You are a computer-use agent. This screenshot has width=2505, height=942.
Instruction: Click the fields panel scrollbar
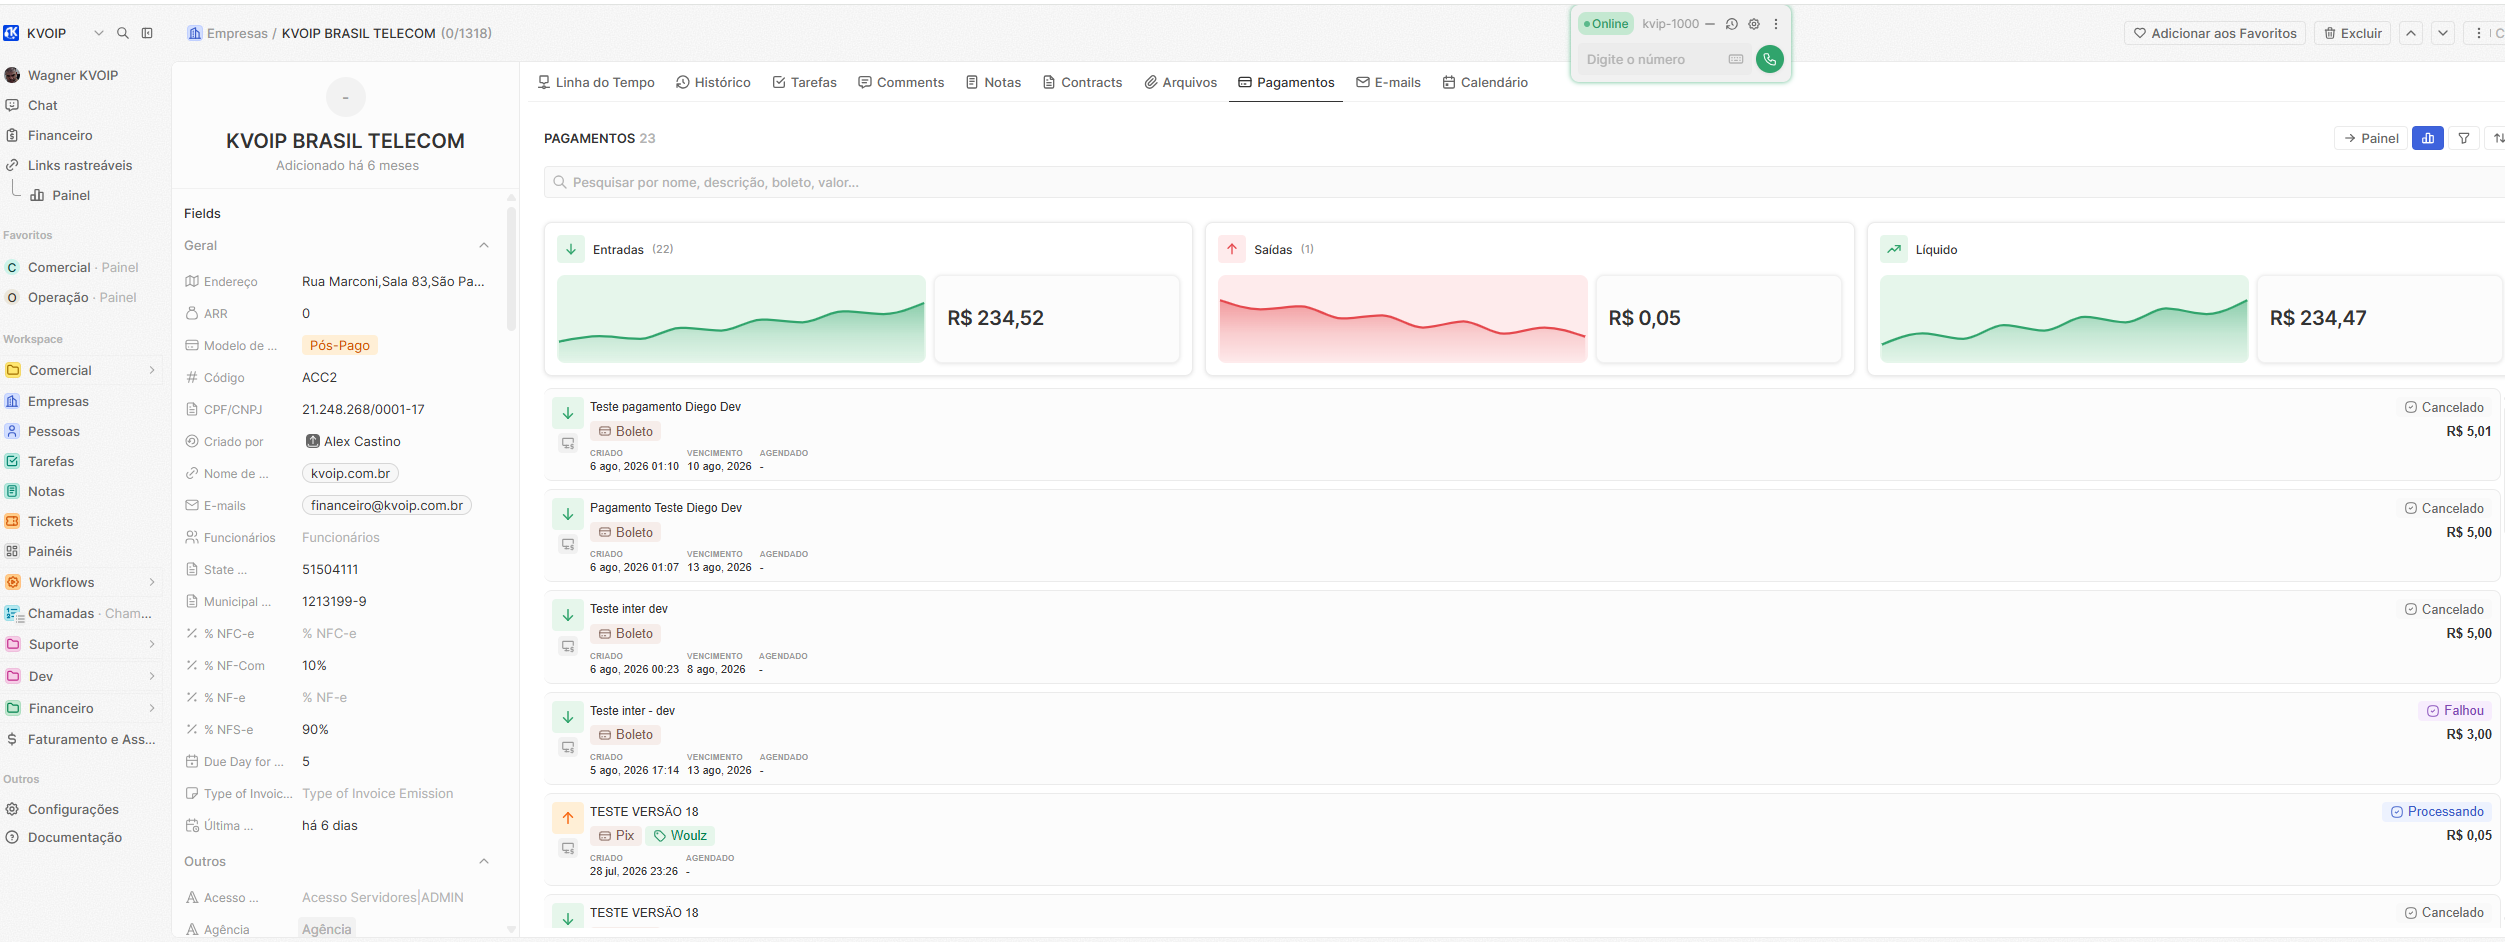coord(512,268)
